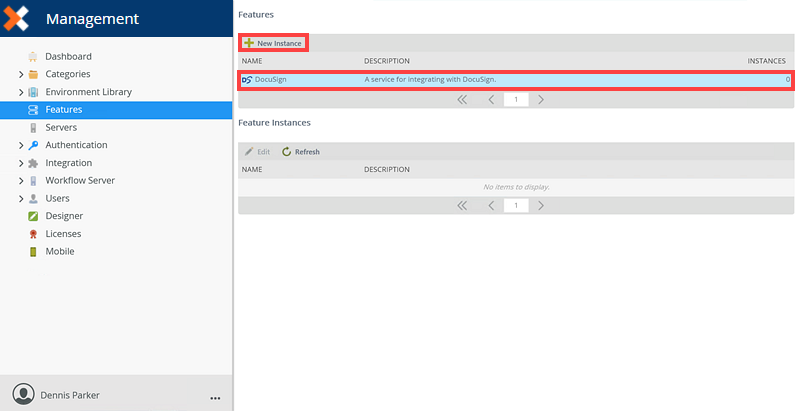Open Servers in the navigation tree
This screenshot has width=800, height=411.
tap(61, 127)
